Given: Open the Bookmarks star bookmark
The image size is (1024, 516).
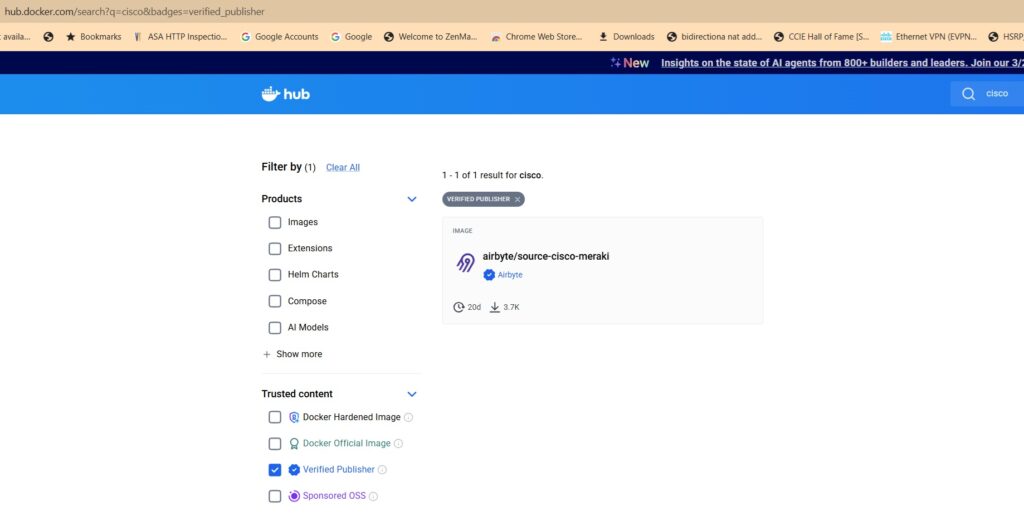Looking at the screenshot, I should [x=93, y=37].
